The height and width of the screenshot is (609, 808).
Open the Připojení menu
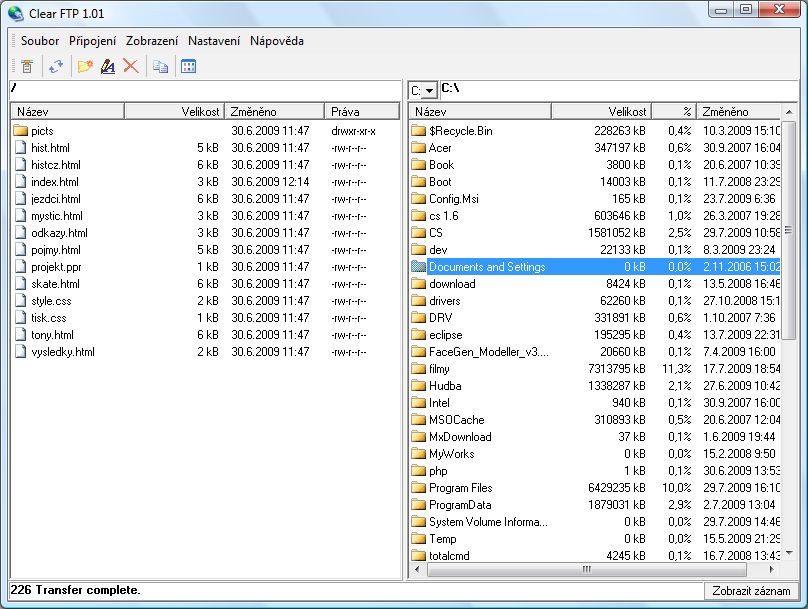pyautogui.click(x=93, y=41)
